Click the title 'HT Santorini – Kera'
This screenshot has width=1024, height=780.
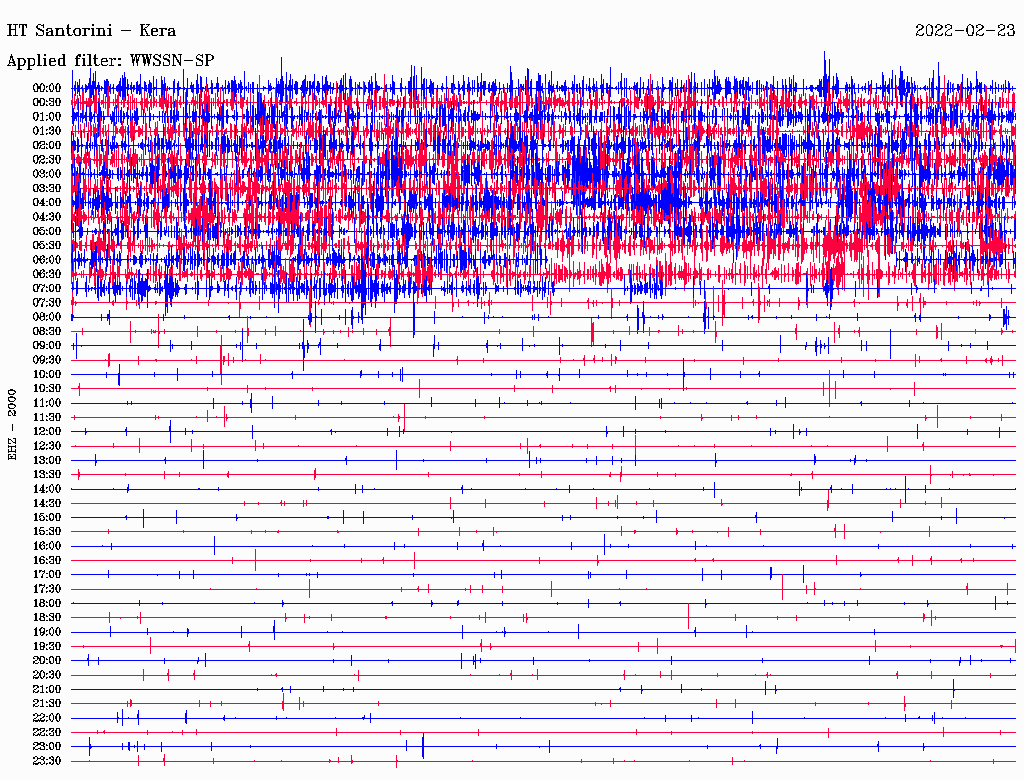pos(91,31)
